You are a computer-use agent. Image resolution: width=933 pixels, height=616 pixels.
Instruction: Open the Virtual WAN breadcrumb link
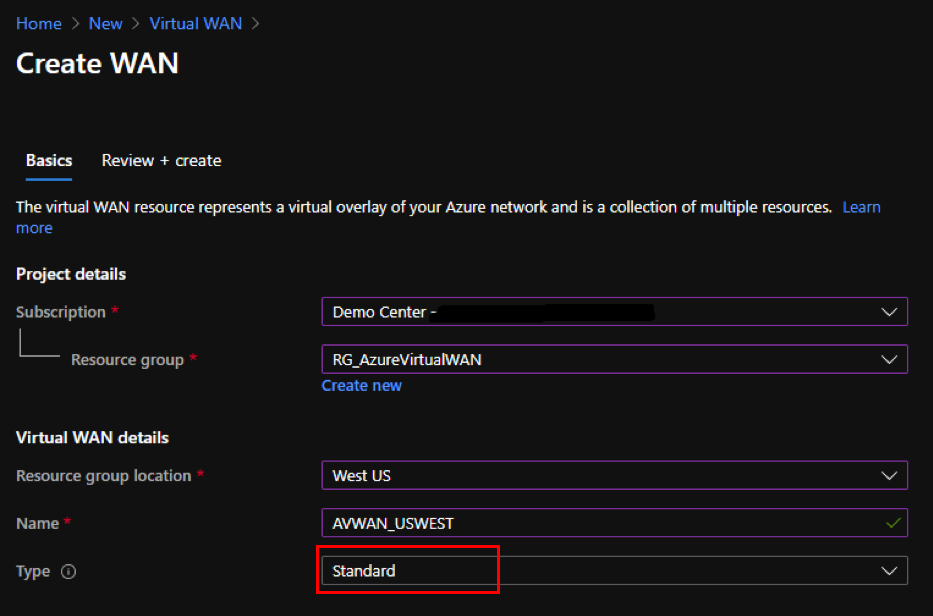(196, 23)
